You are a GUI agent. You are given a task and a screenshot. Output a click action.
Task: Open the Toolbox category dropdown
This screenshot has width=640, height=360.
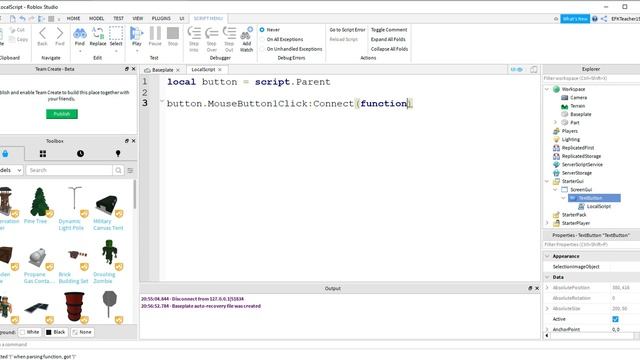pos(11,170)
